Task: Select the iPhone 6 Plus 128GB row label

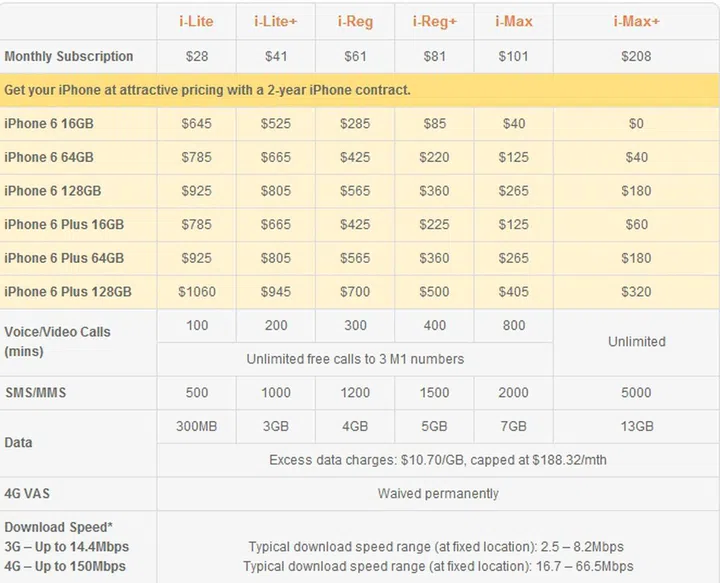Action: coord(68,292)
